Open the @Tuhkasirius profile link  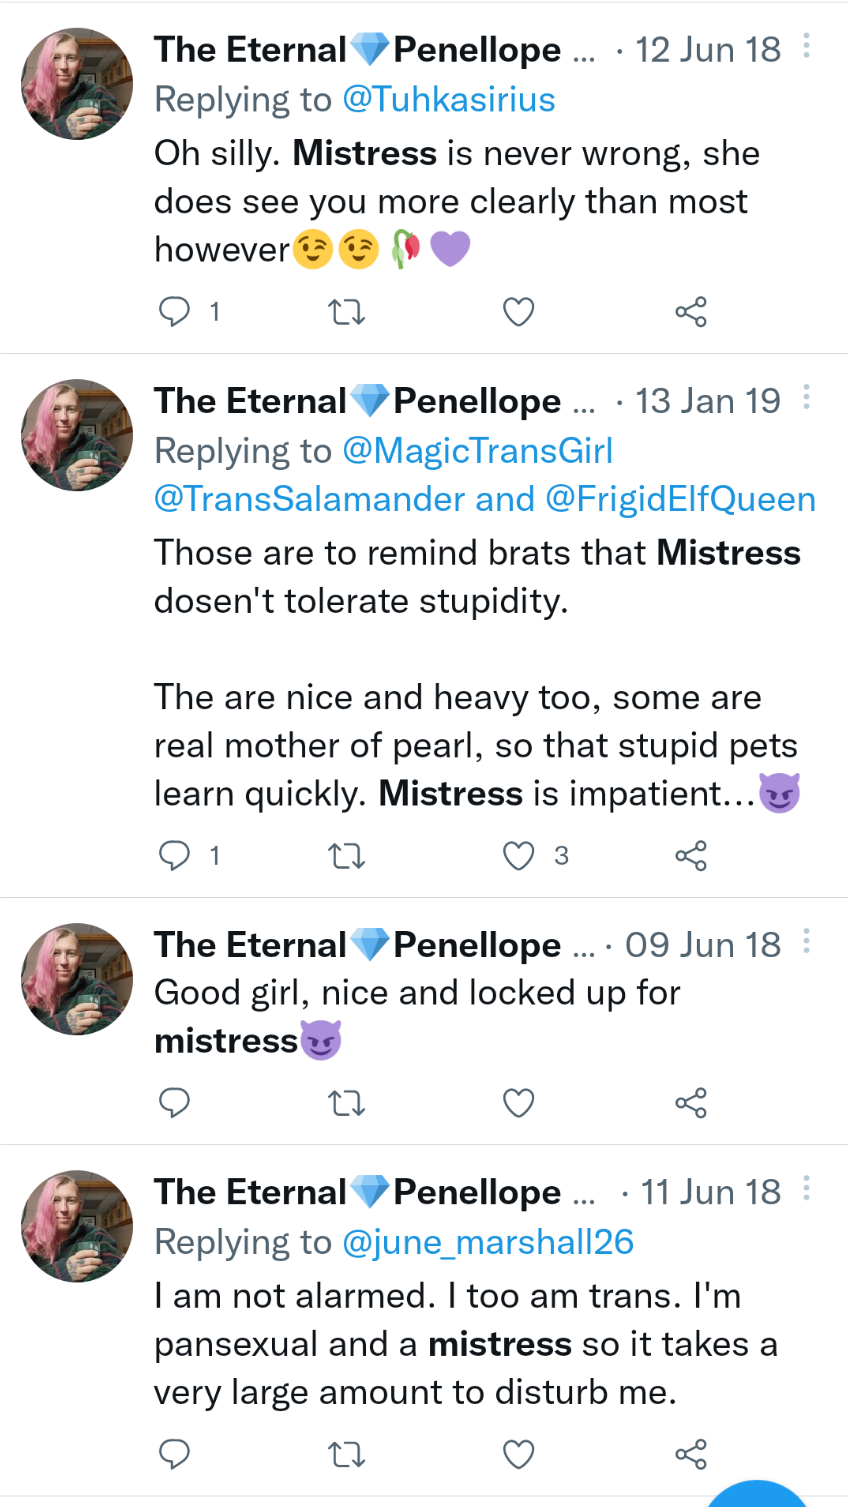448,99
